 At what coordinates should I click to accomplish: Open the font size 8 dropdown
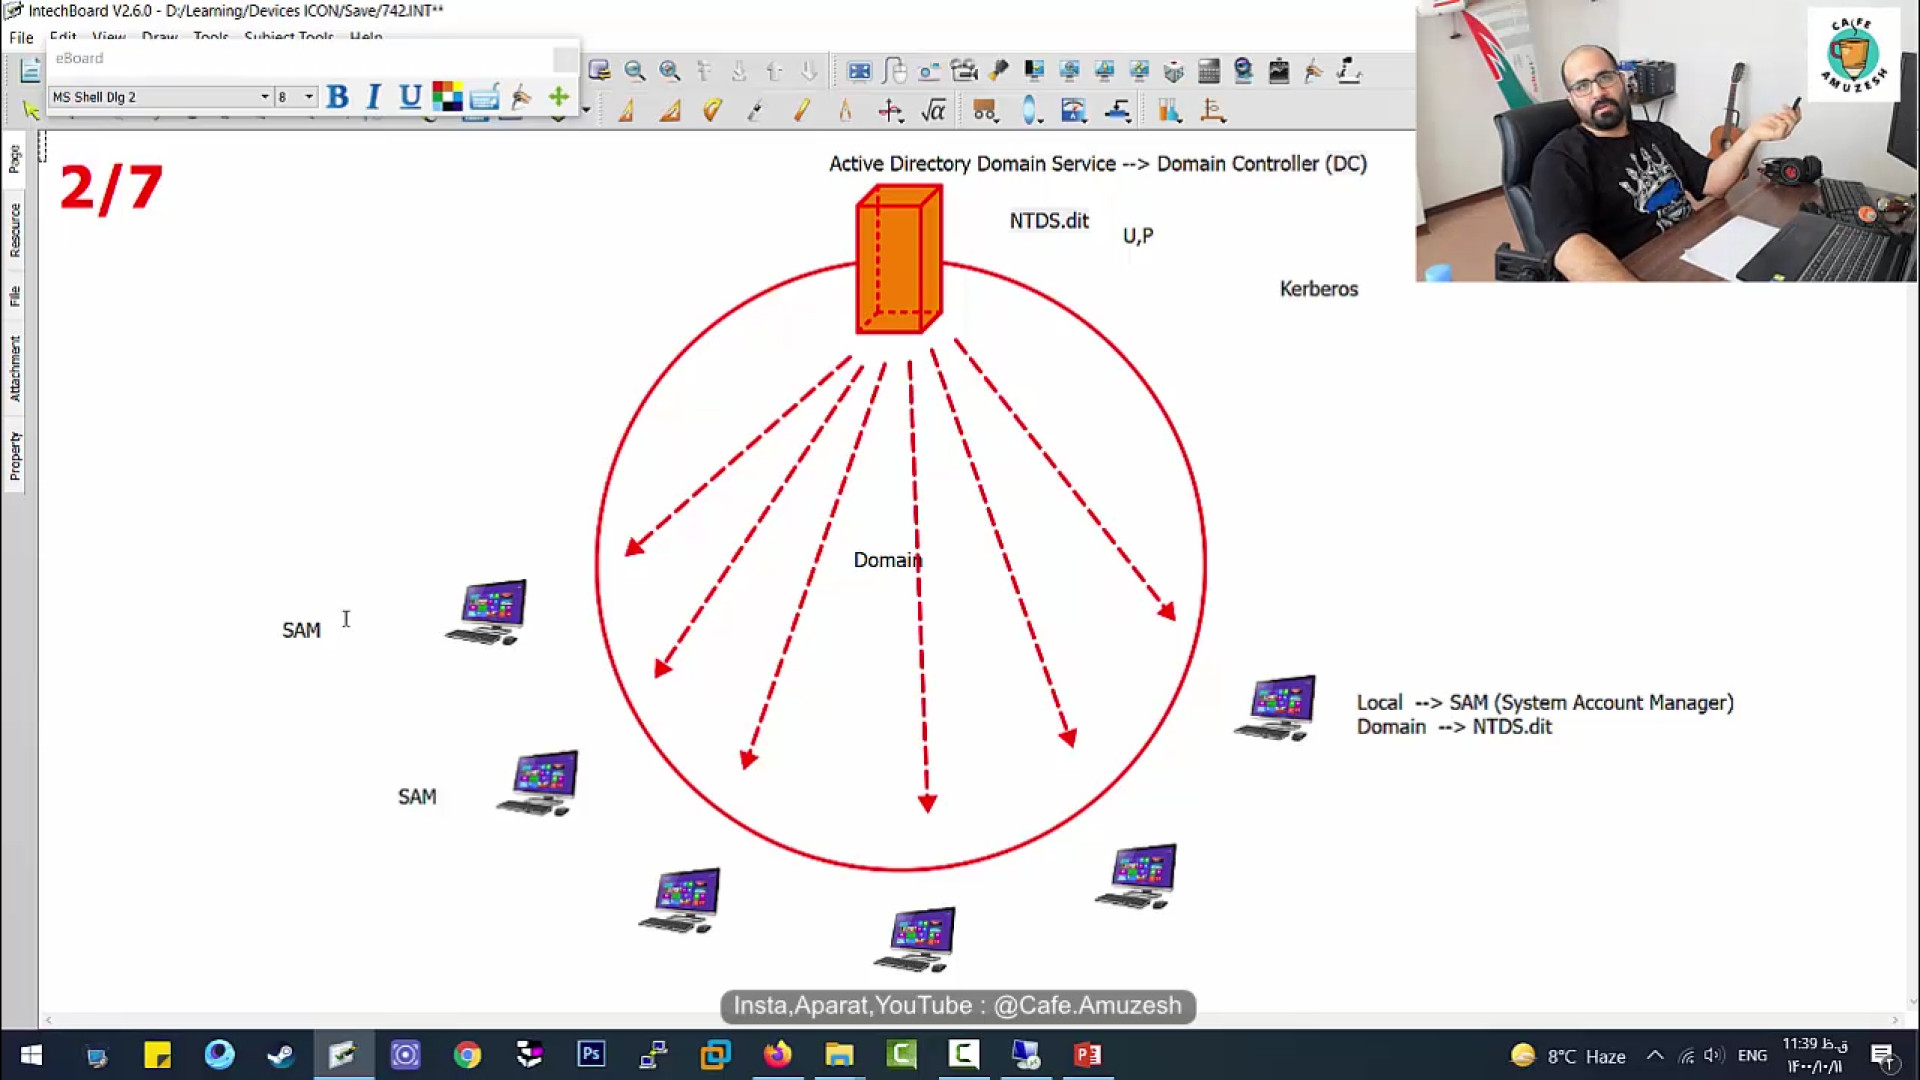pyautogui.click(x=296, y=97)
